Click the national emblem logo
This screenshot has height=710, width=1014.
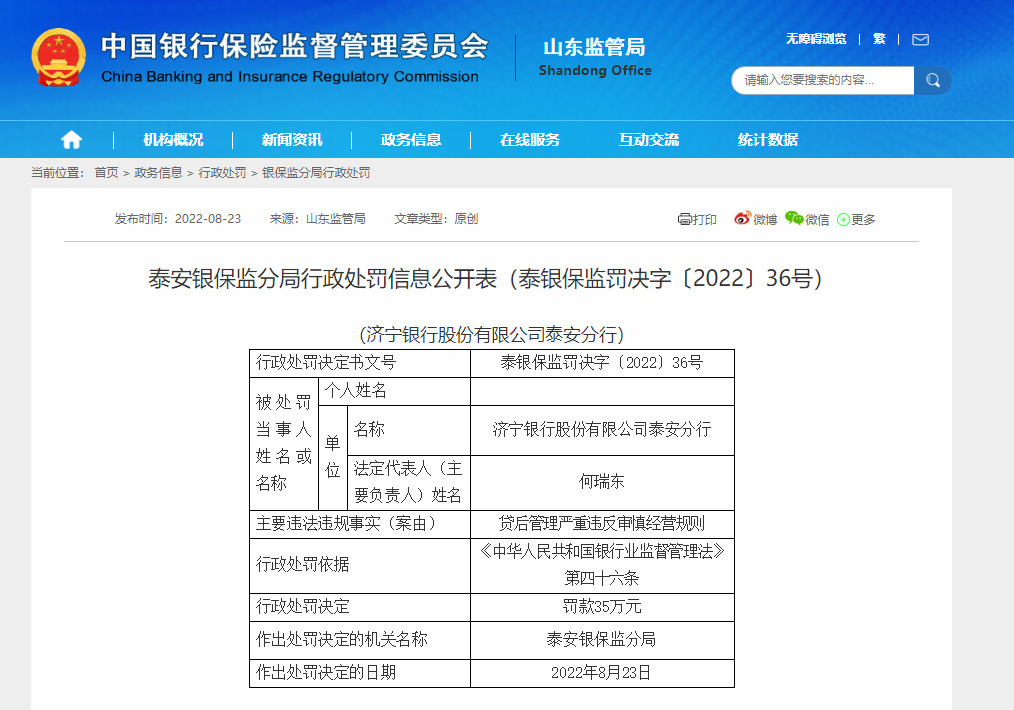coord(56,54)
